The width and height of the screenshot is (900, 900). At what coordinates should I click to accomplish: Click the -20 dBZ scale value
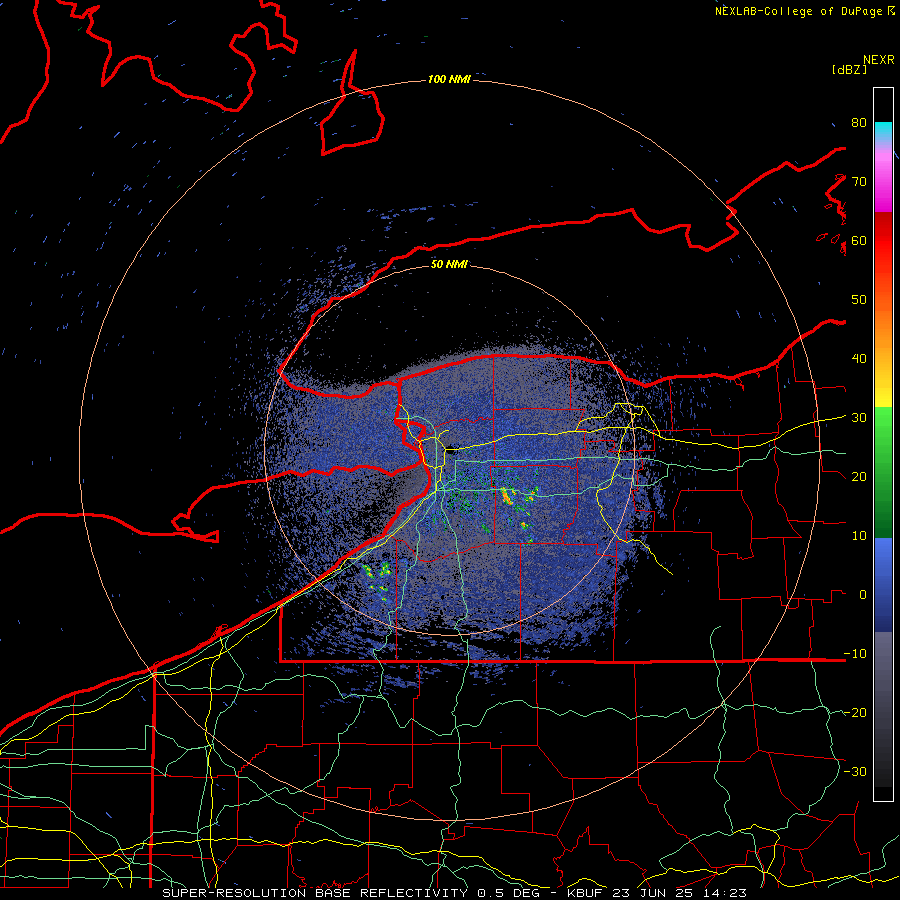(x=855, y=713)
